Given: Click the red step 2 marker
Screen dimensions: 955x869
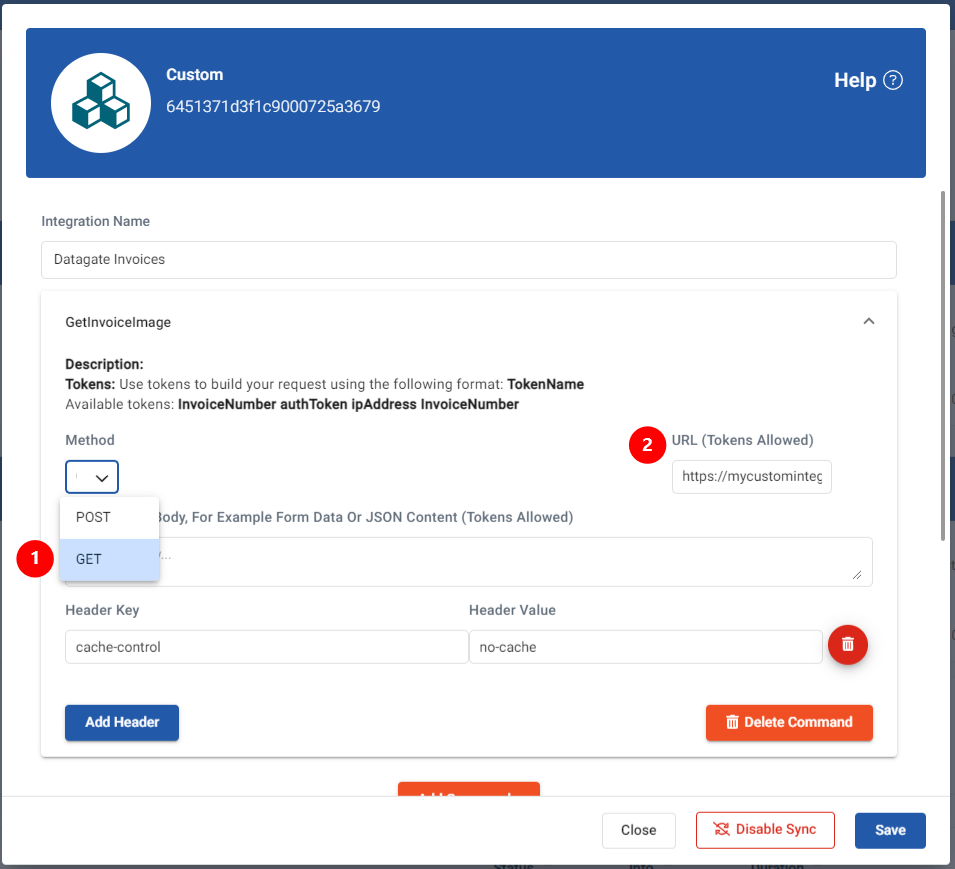Looking at the screenshot, I should [647, 445].
